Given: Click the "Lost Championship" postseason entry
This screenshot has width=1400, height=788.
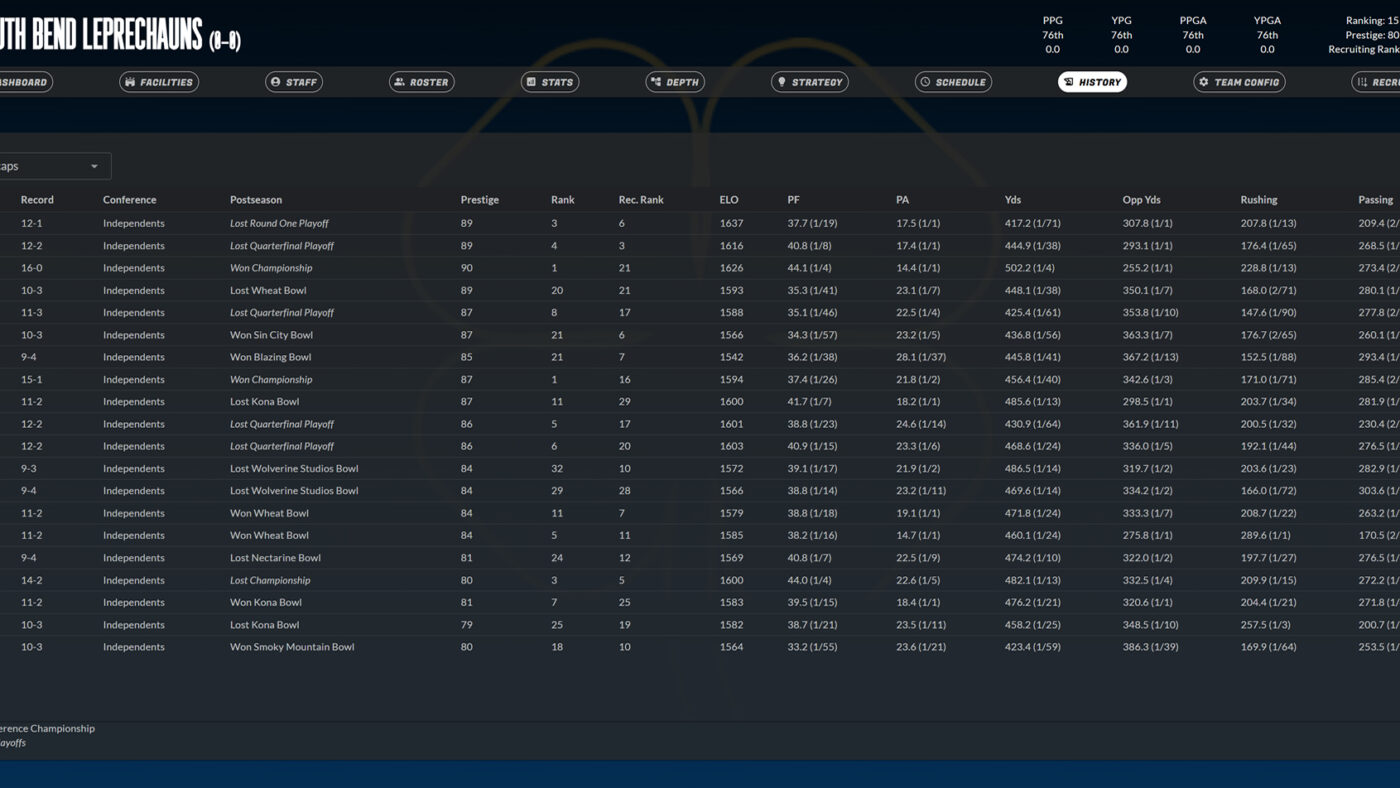Looking at the screenshot, I should tap(270, 581).
